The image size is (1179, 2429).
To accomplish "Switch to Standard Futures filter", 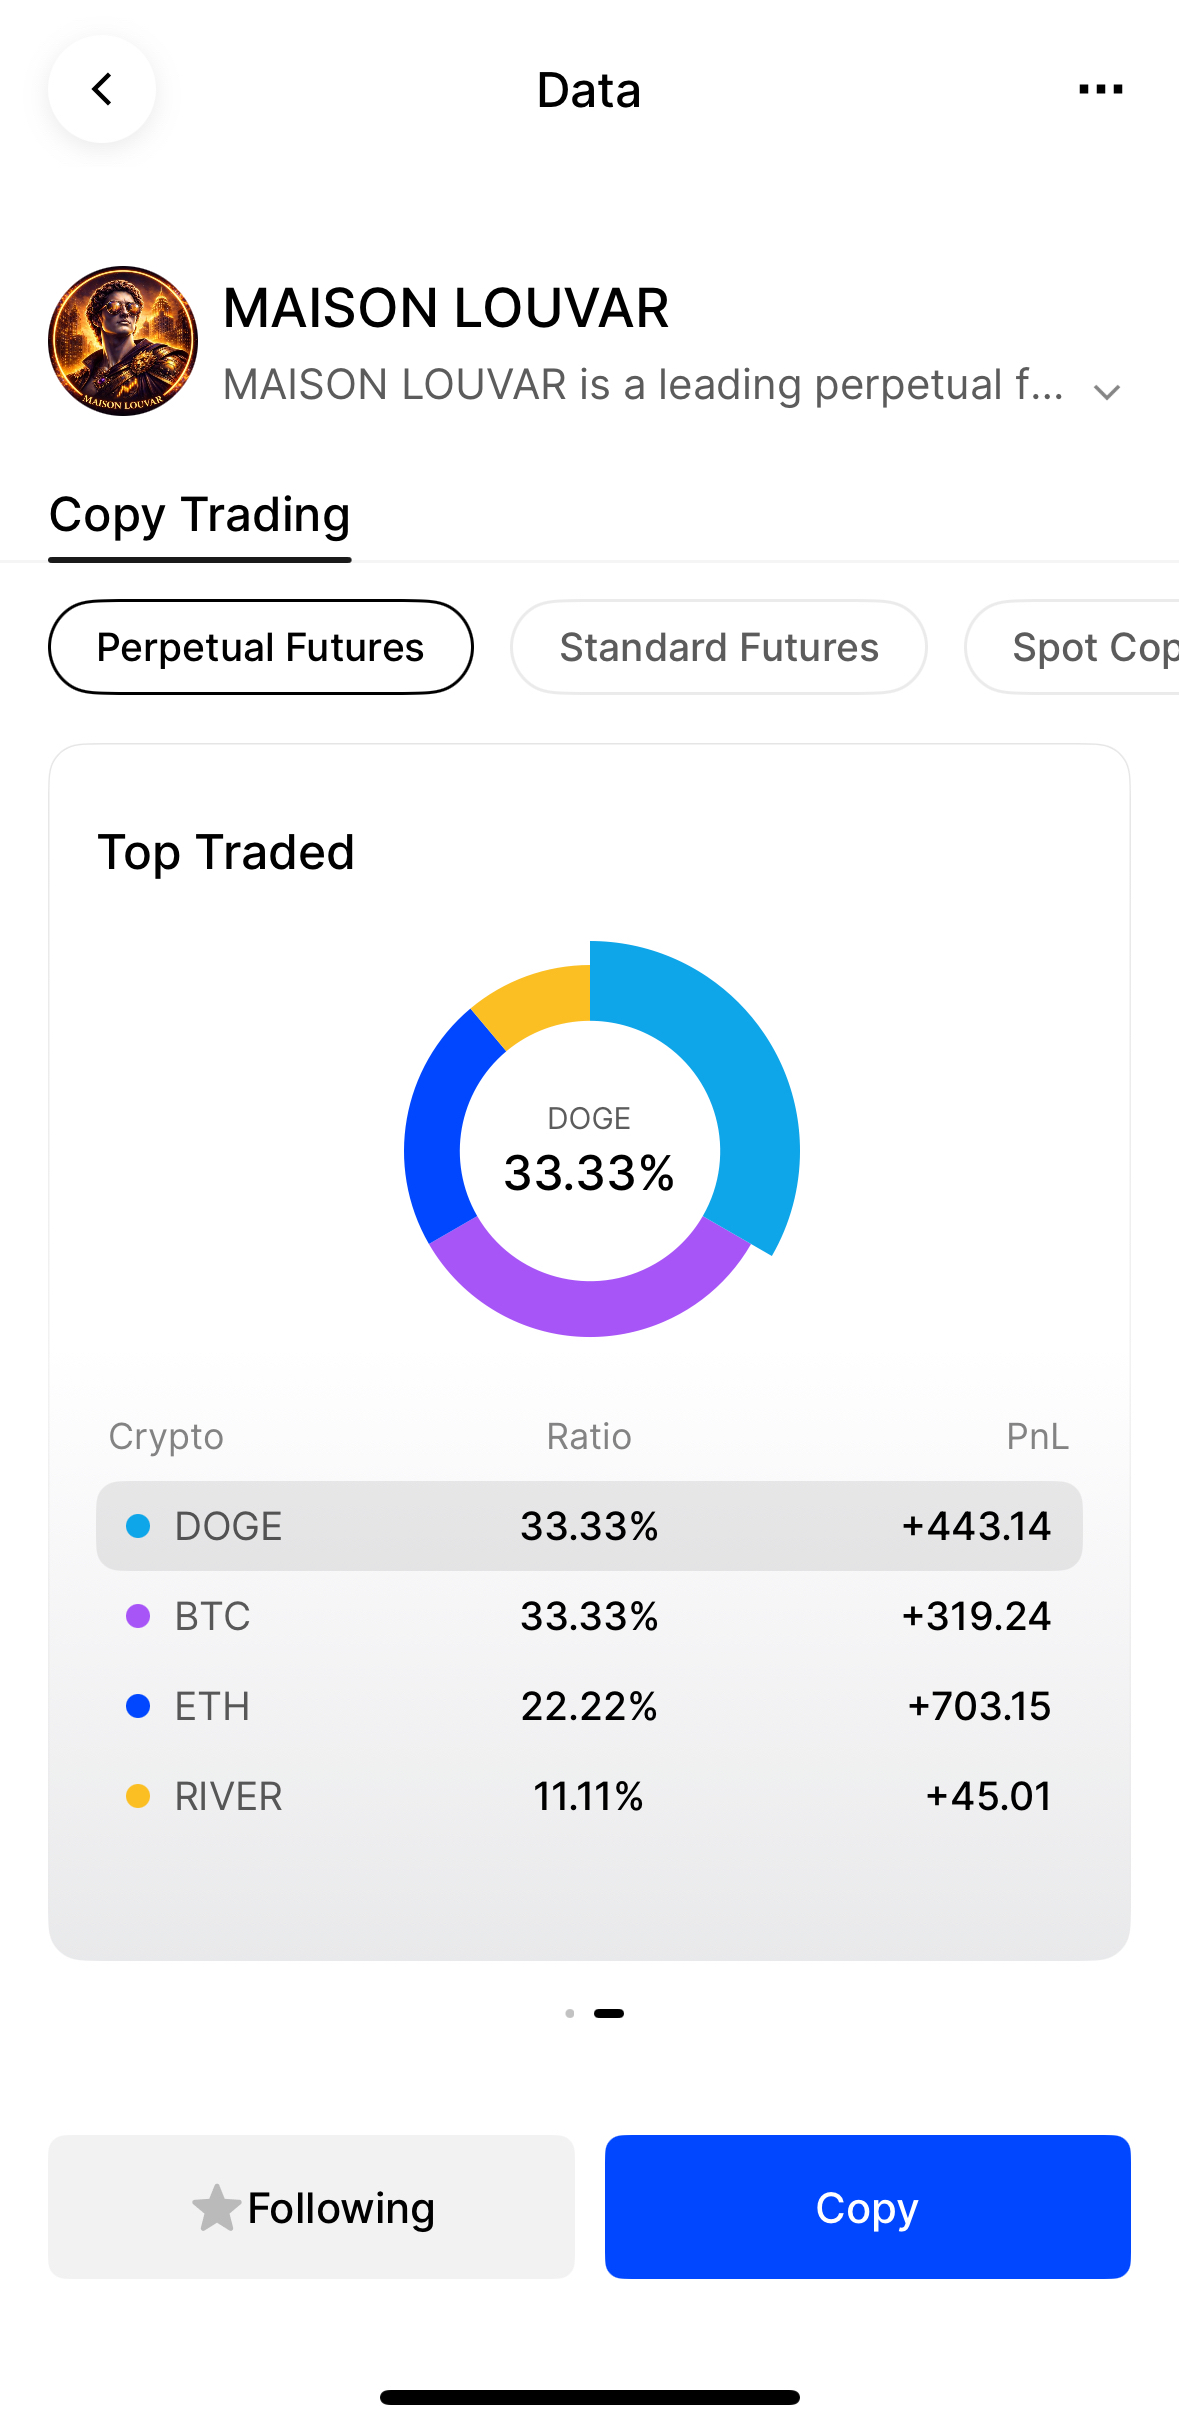I will point(718,647).
